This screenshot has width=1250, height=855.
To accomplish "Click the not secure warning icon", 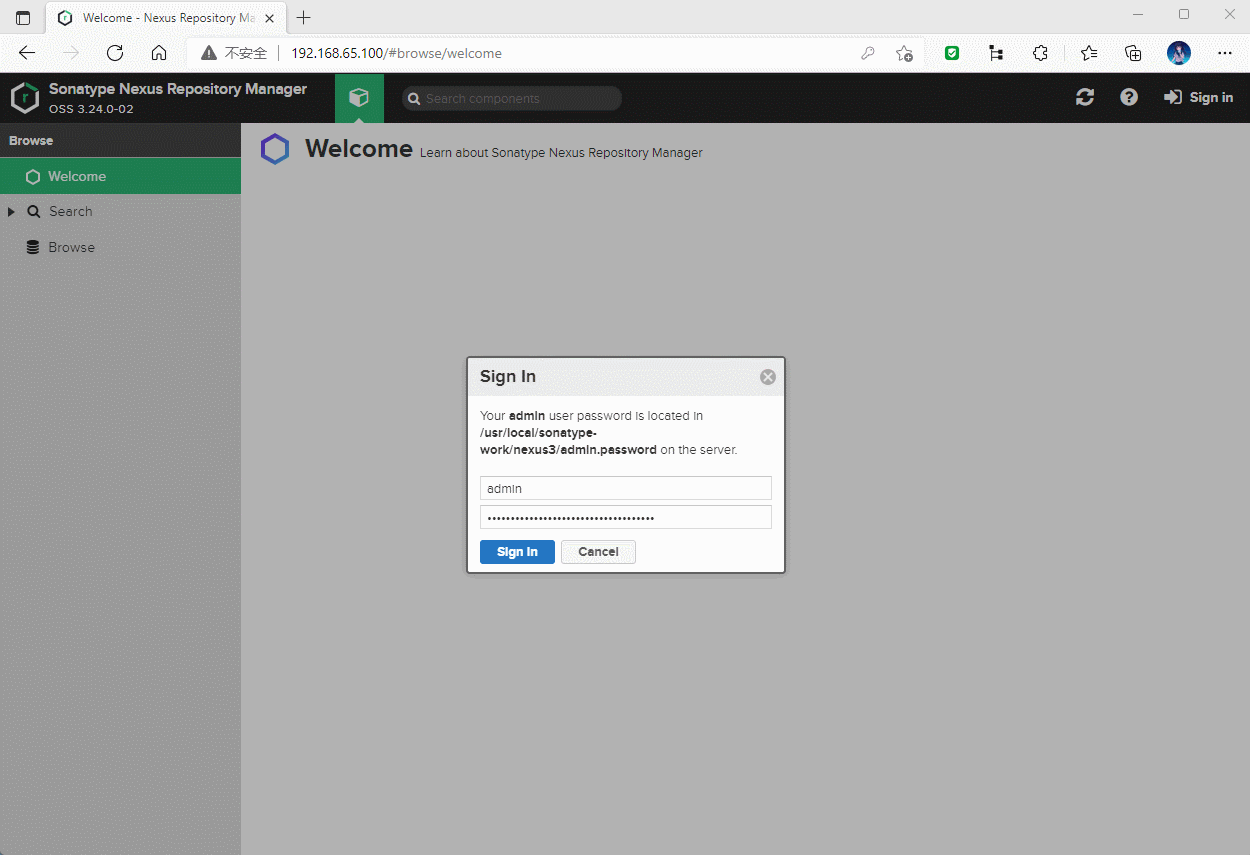I will click(x=209, y=53).
